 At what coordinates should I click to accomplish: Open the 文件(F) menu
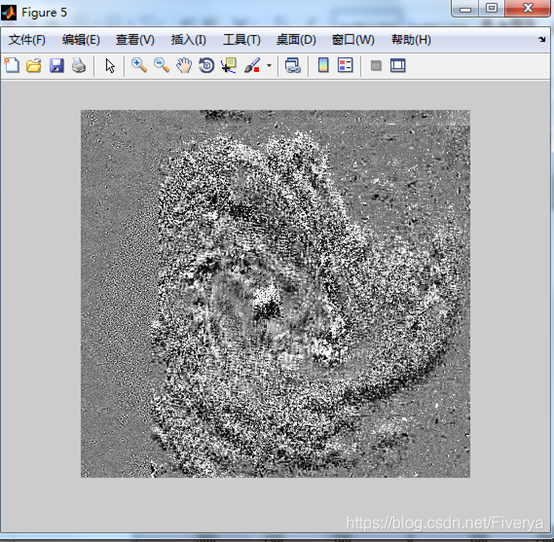[x=27, y=40]
